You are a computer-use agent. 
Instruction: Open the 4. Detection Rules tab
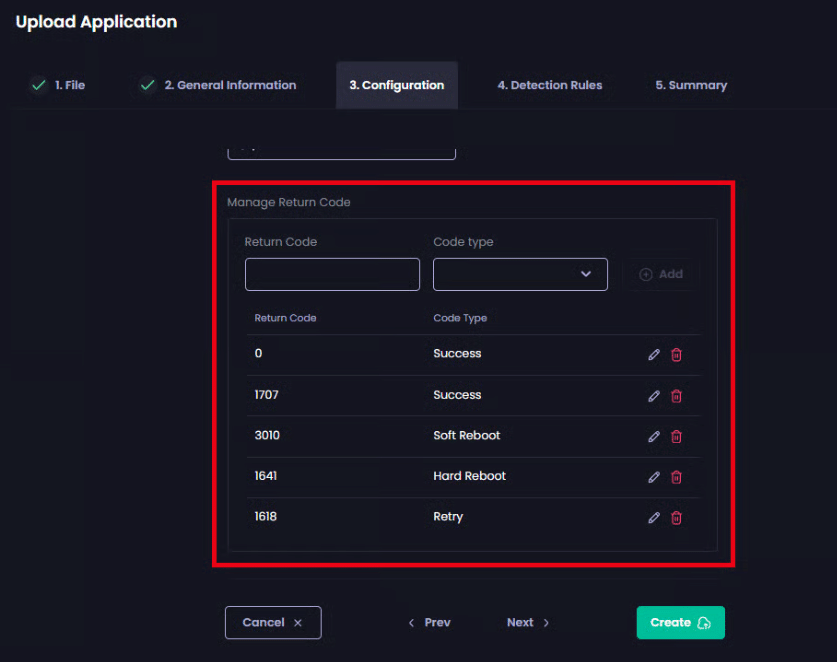point(549,85)
